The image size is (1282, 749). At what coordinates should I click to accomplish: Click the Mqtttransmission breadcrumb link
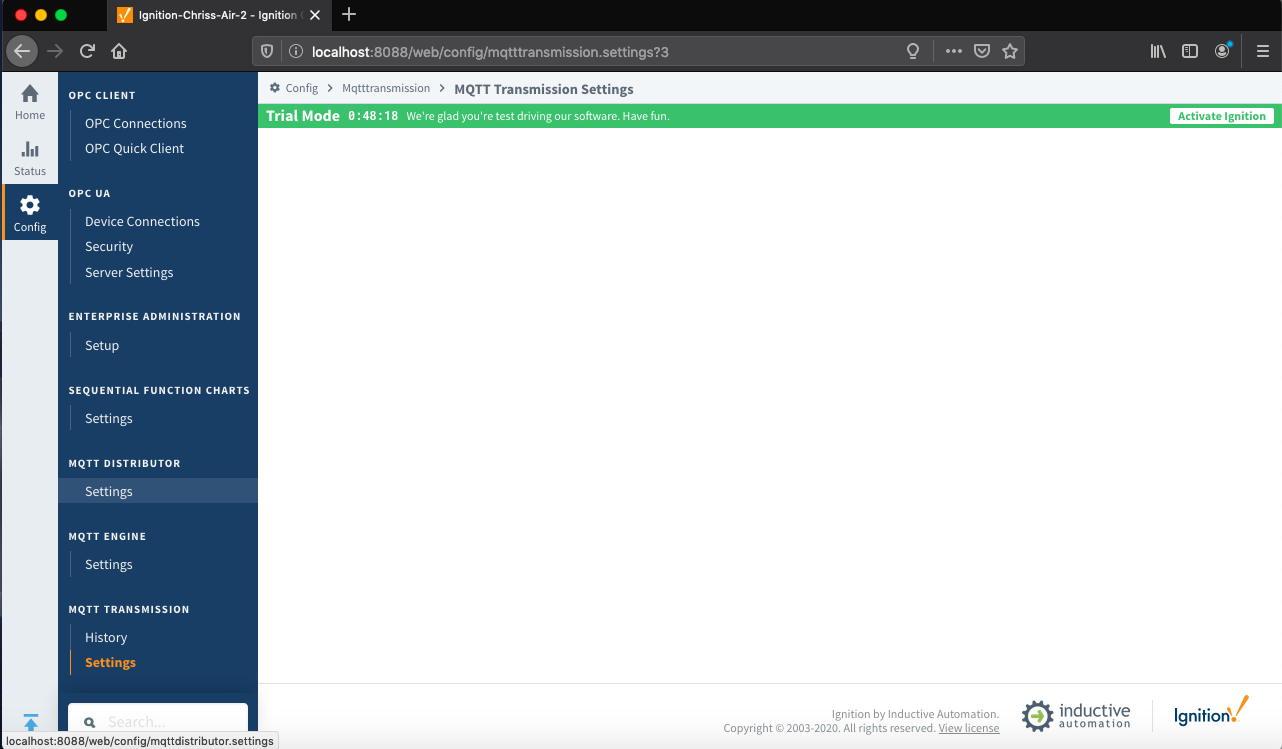[x=386, y=88]
